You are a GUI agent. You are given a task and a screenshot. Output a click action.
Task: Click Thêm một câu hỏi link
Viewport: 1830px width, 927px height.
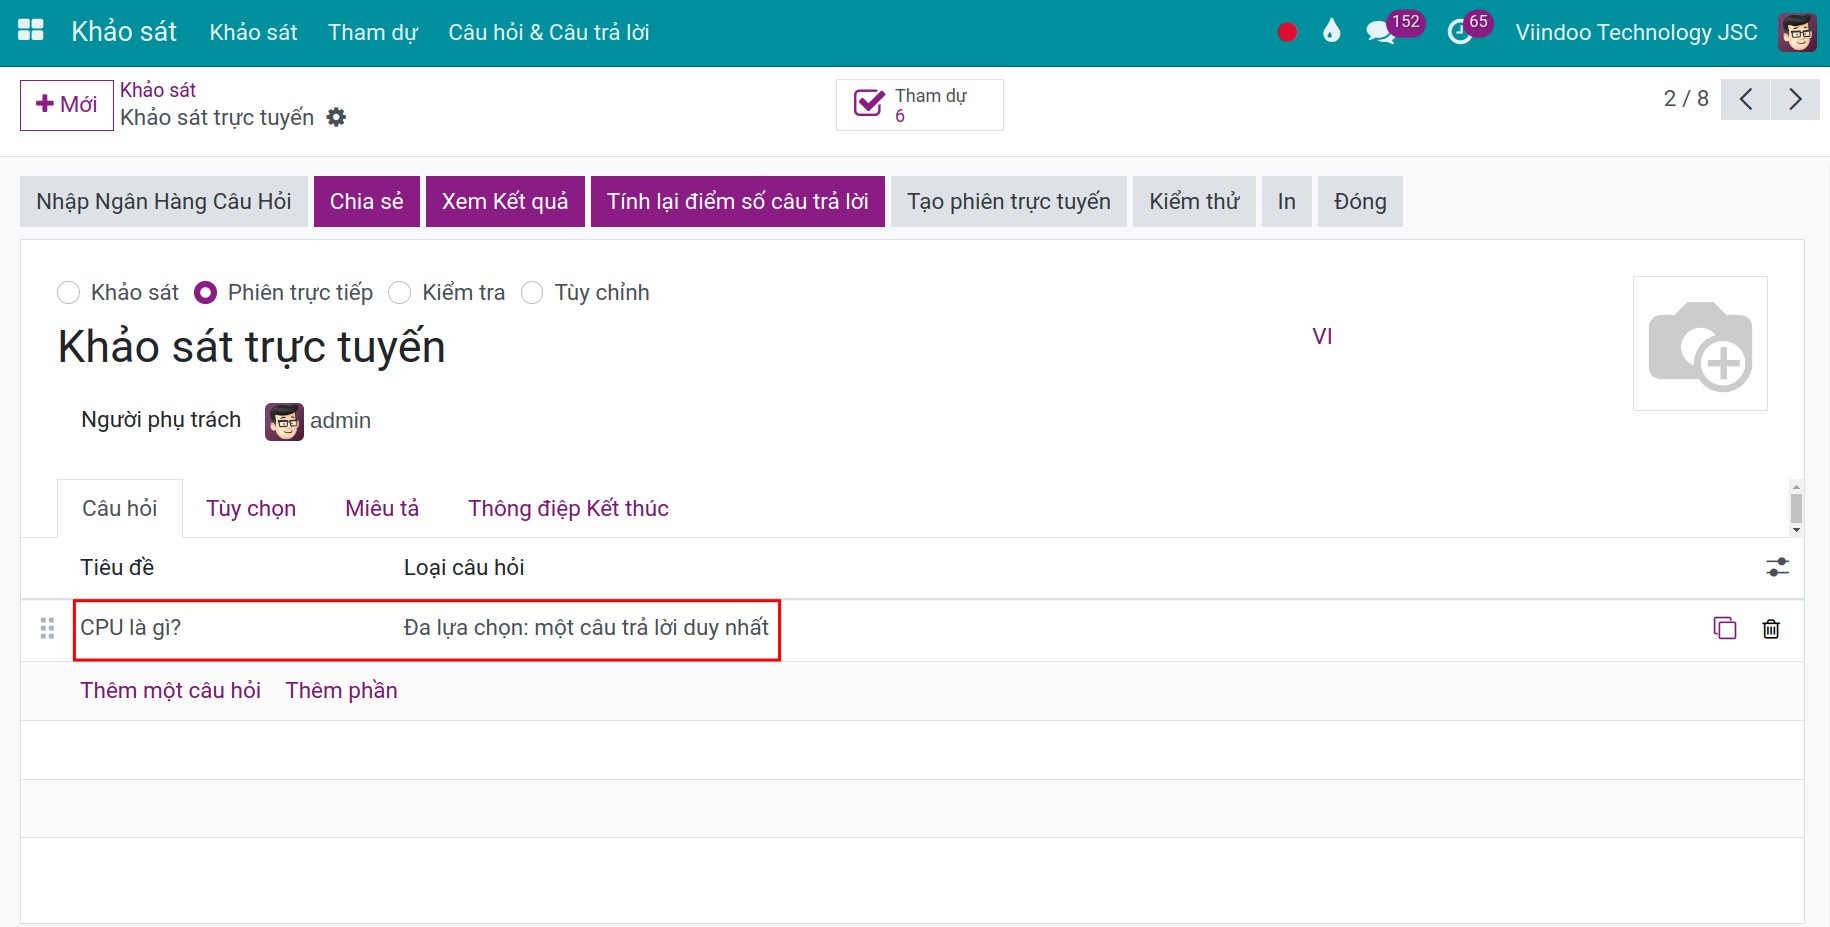(171, 690)
